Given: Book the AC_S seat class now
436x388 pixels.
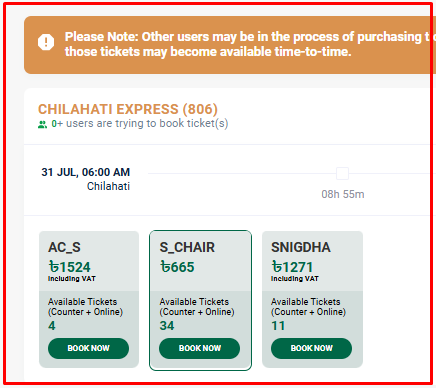Looking at the screenshot, I should 88,348.
